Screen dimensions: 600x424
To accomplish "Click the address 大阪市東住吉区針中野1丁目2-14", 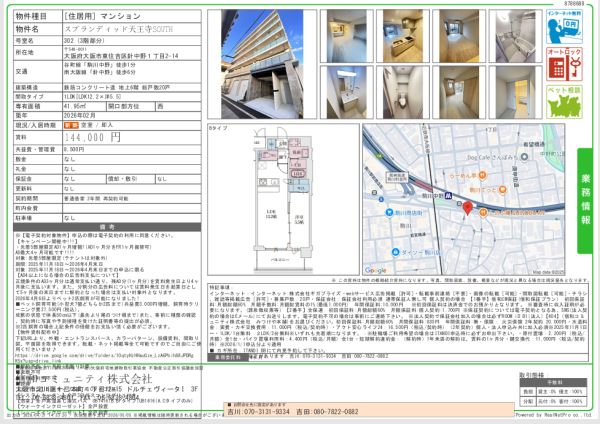I will [x=121, y=56].
